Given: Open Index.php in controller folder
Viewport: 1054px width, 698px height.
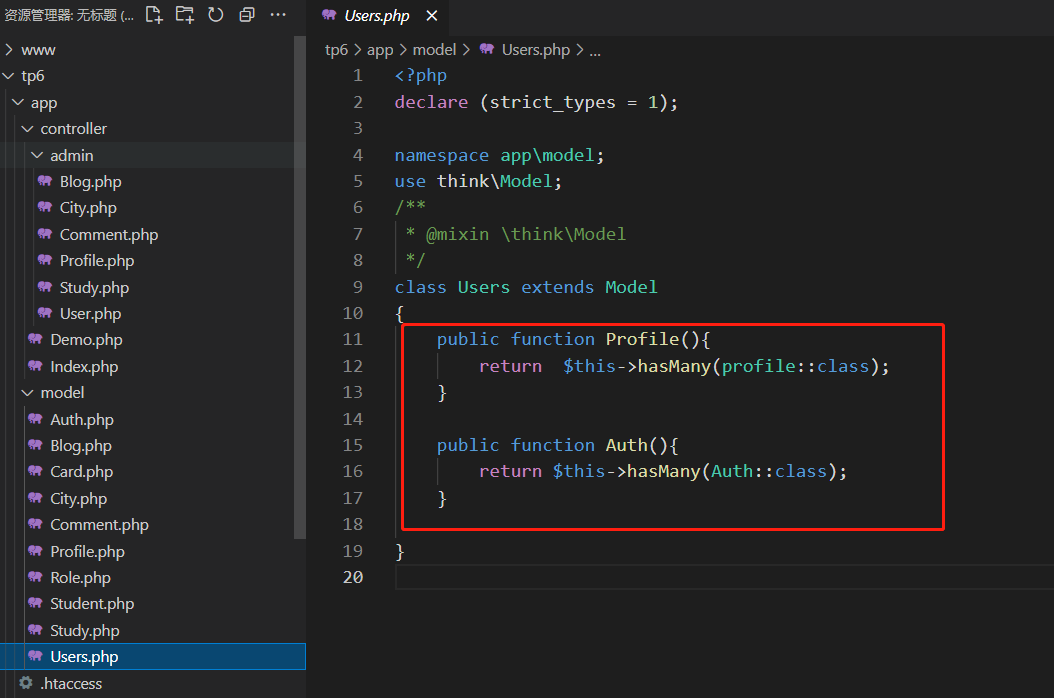Looking at the screenshot, I should (84, 366).
